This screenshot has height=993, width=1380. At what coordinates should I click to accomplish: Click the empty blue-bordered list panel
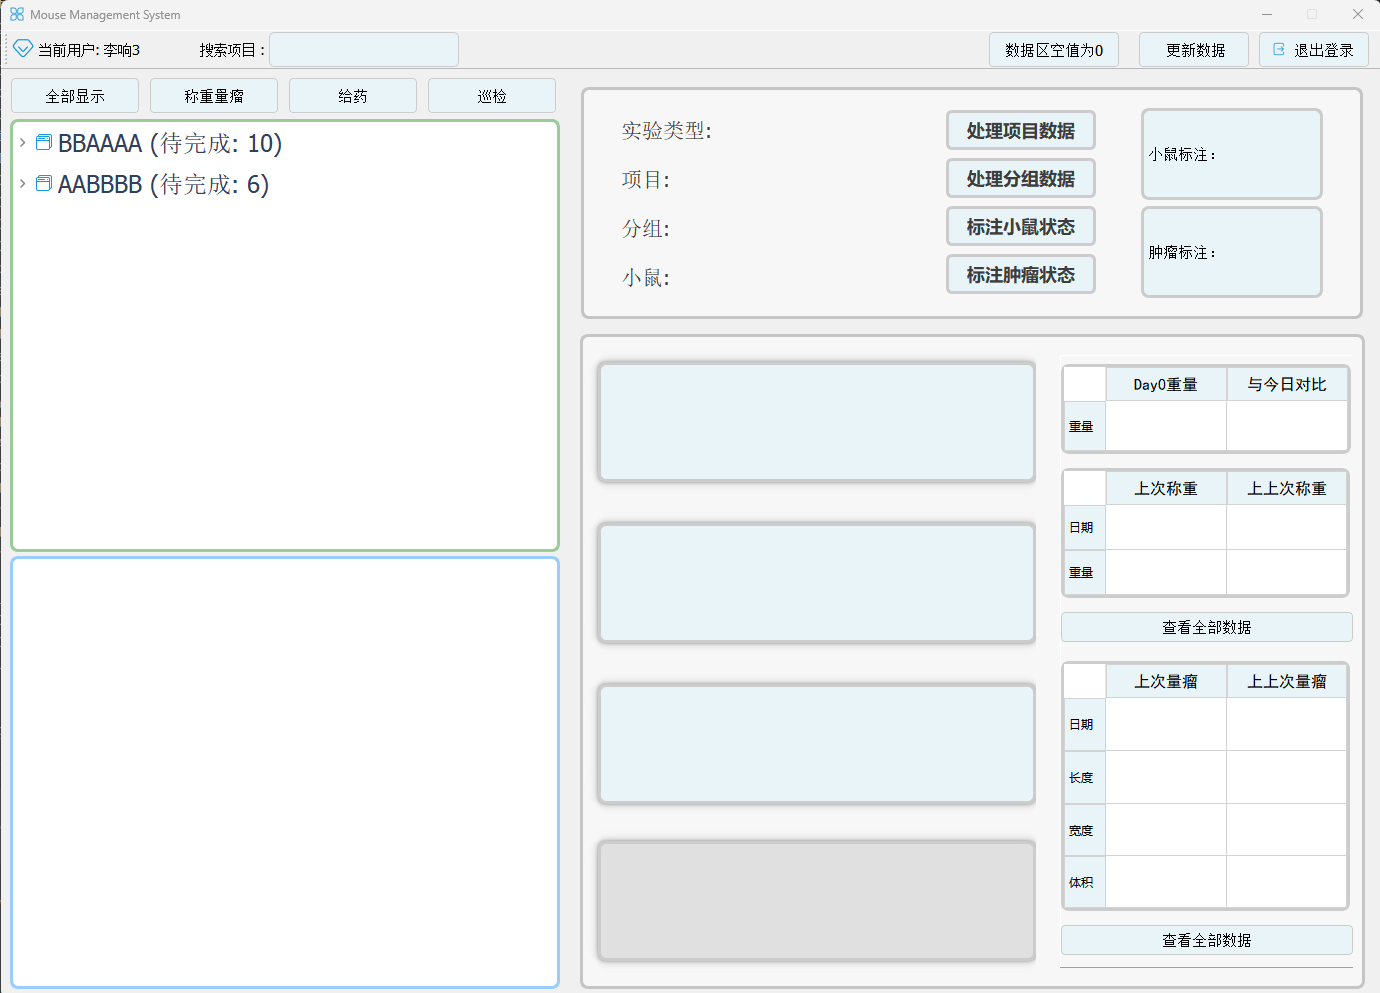tap(285, 772)
